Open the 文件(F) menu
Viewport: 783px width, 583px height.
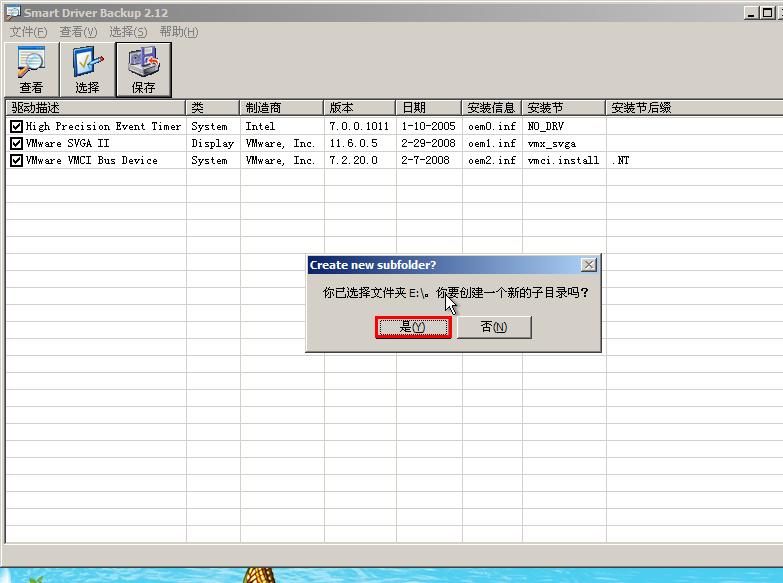tap(28, 32)
